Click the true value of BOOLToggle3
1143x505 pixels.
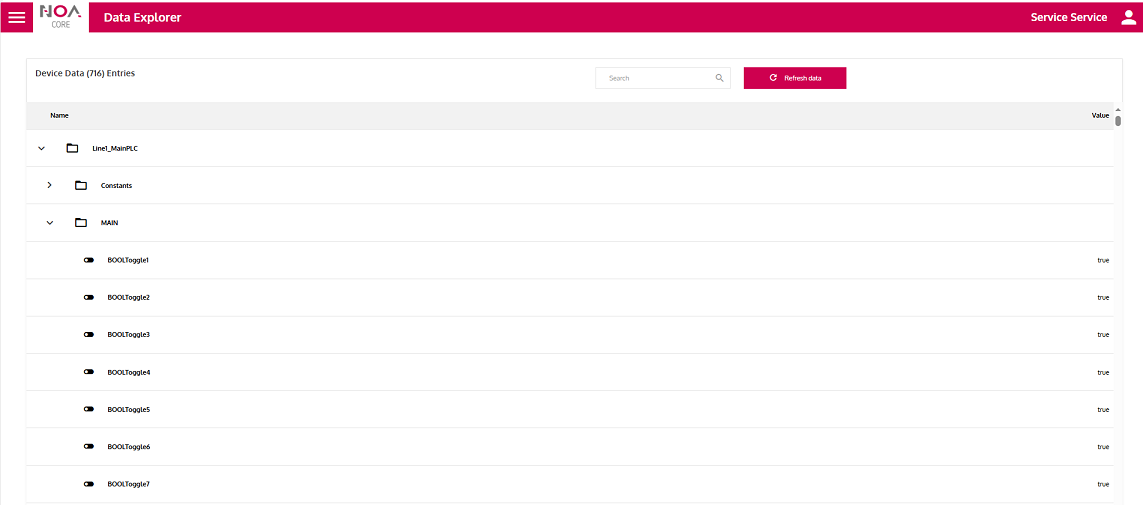click(x=1104, y=334)
